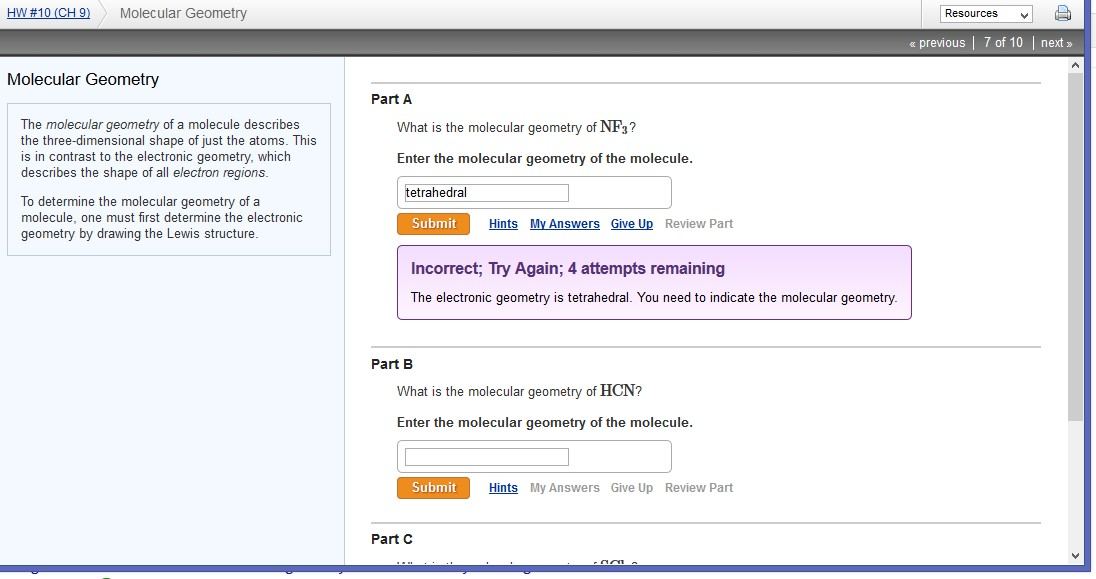Click the printer icon

(1062, 14)
